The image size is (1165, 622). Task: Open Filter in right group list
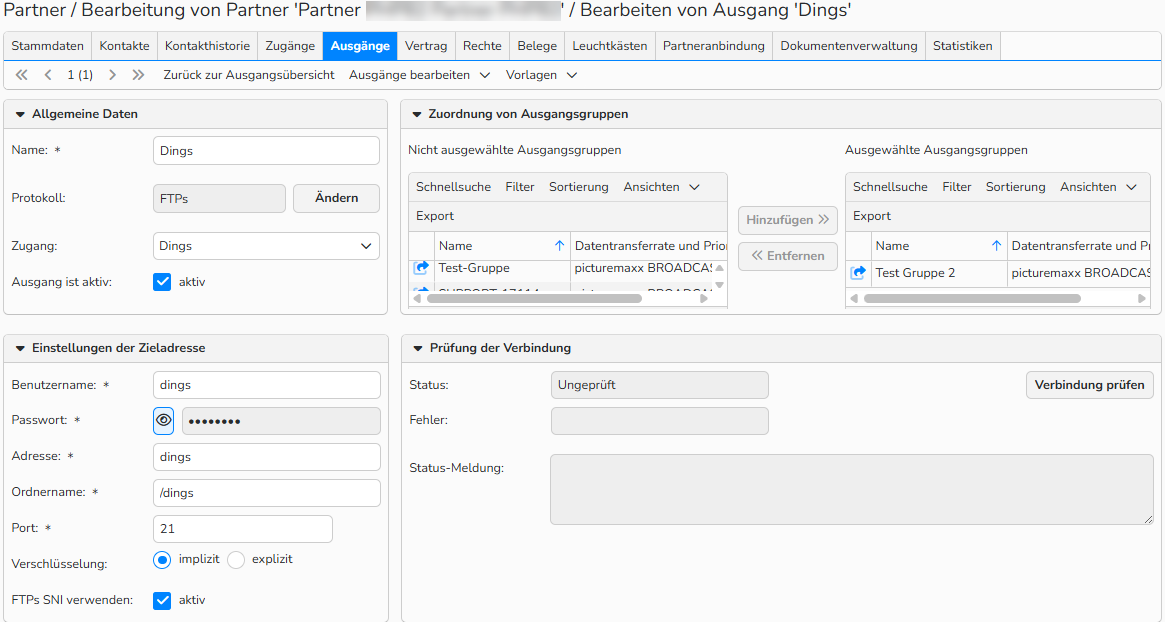point(956,187)
